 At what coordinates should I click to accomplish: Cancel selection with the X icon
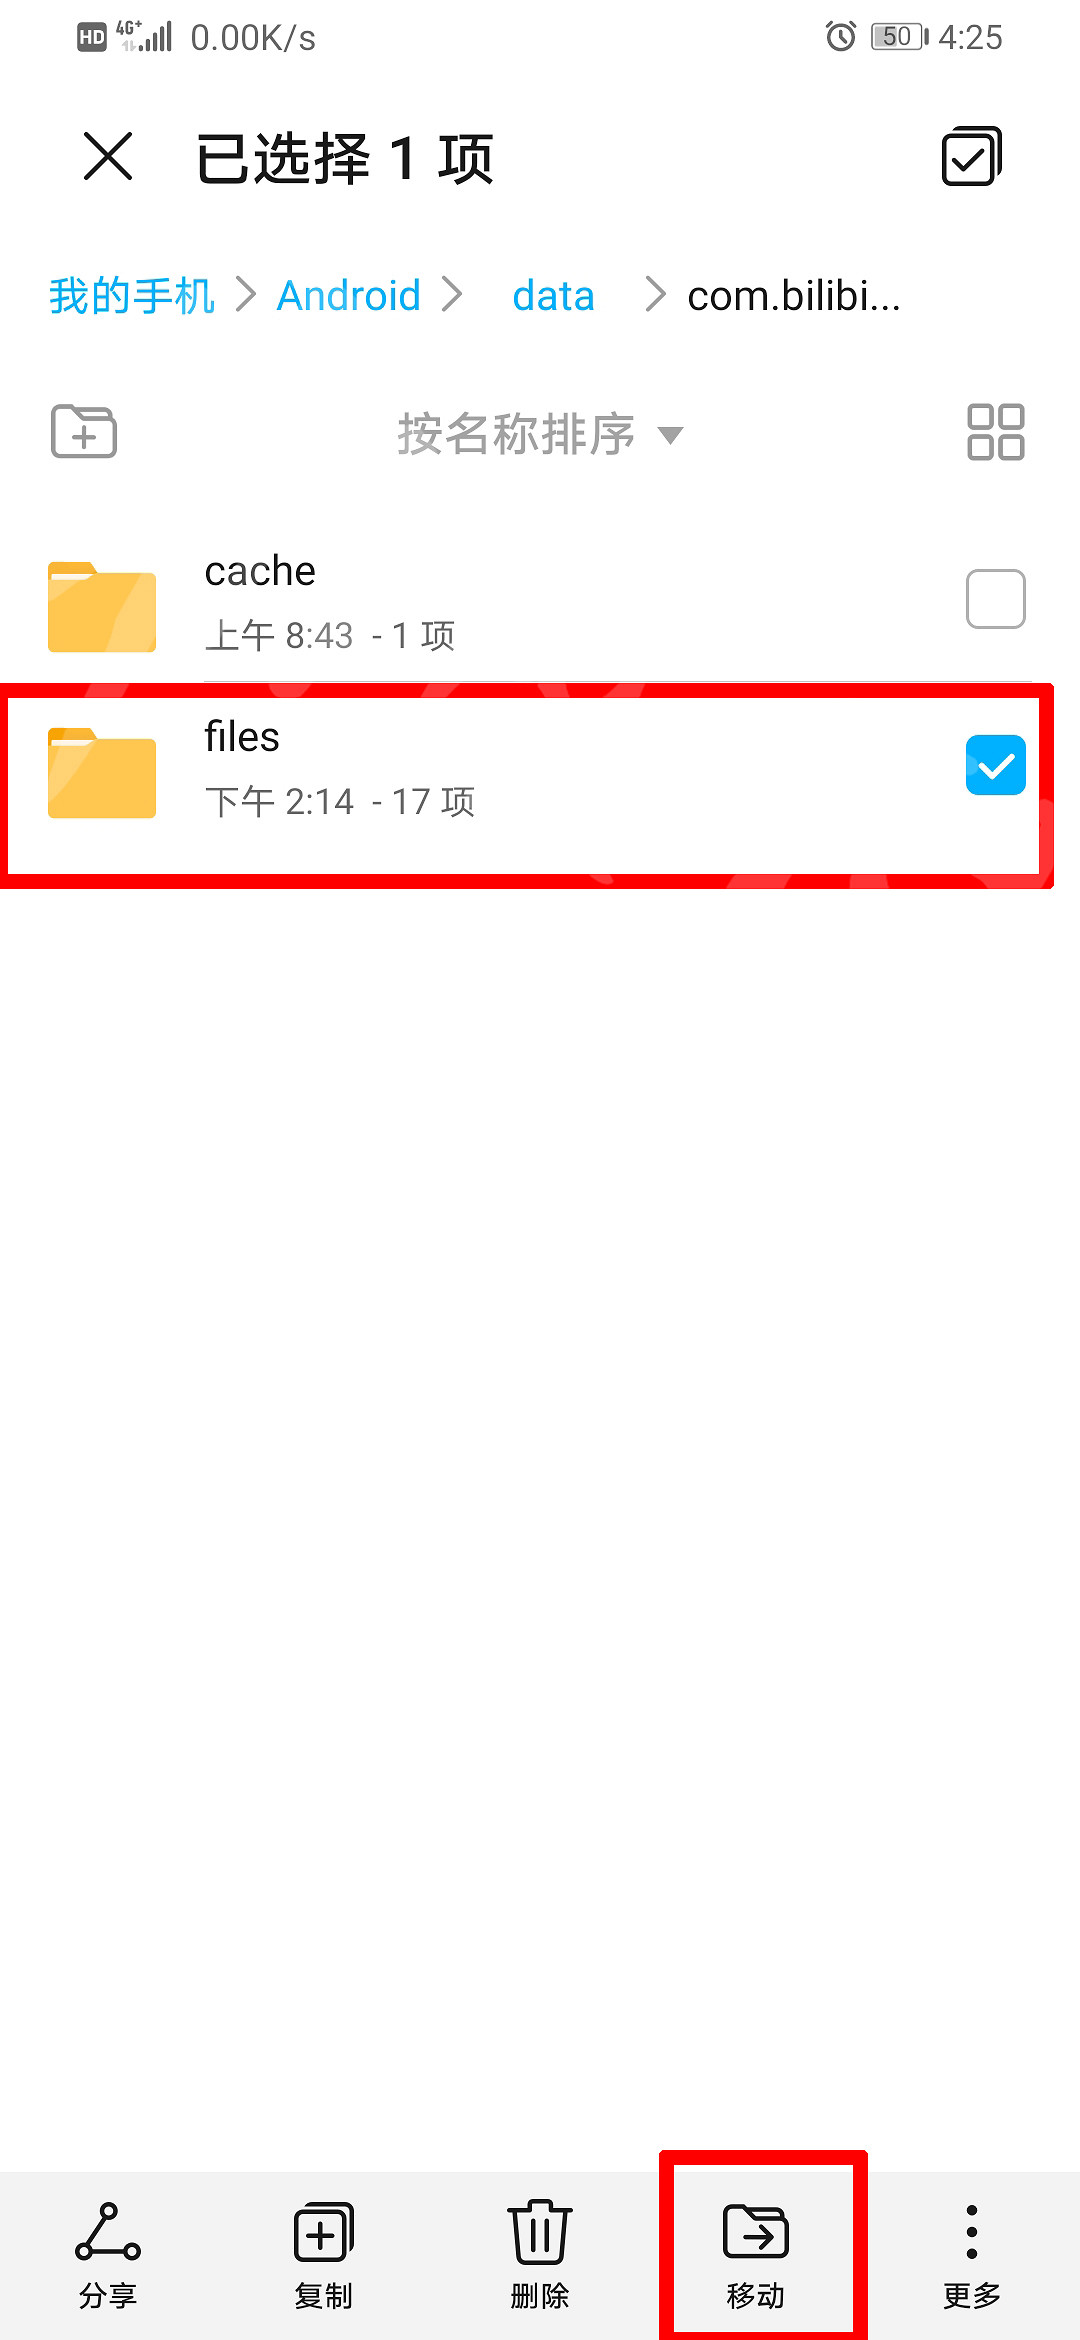coord(108,157)
